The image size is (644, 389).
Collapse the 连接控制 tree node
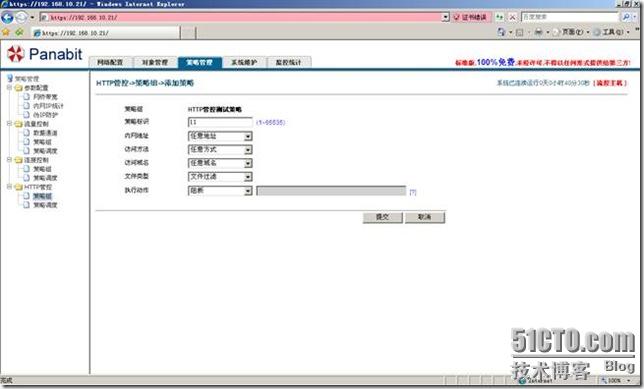point(9,160)
